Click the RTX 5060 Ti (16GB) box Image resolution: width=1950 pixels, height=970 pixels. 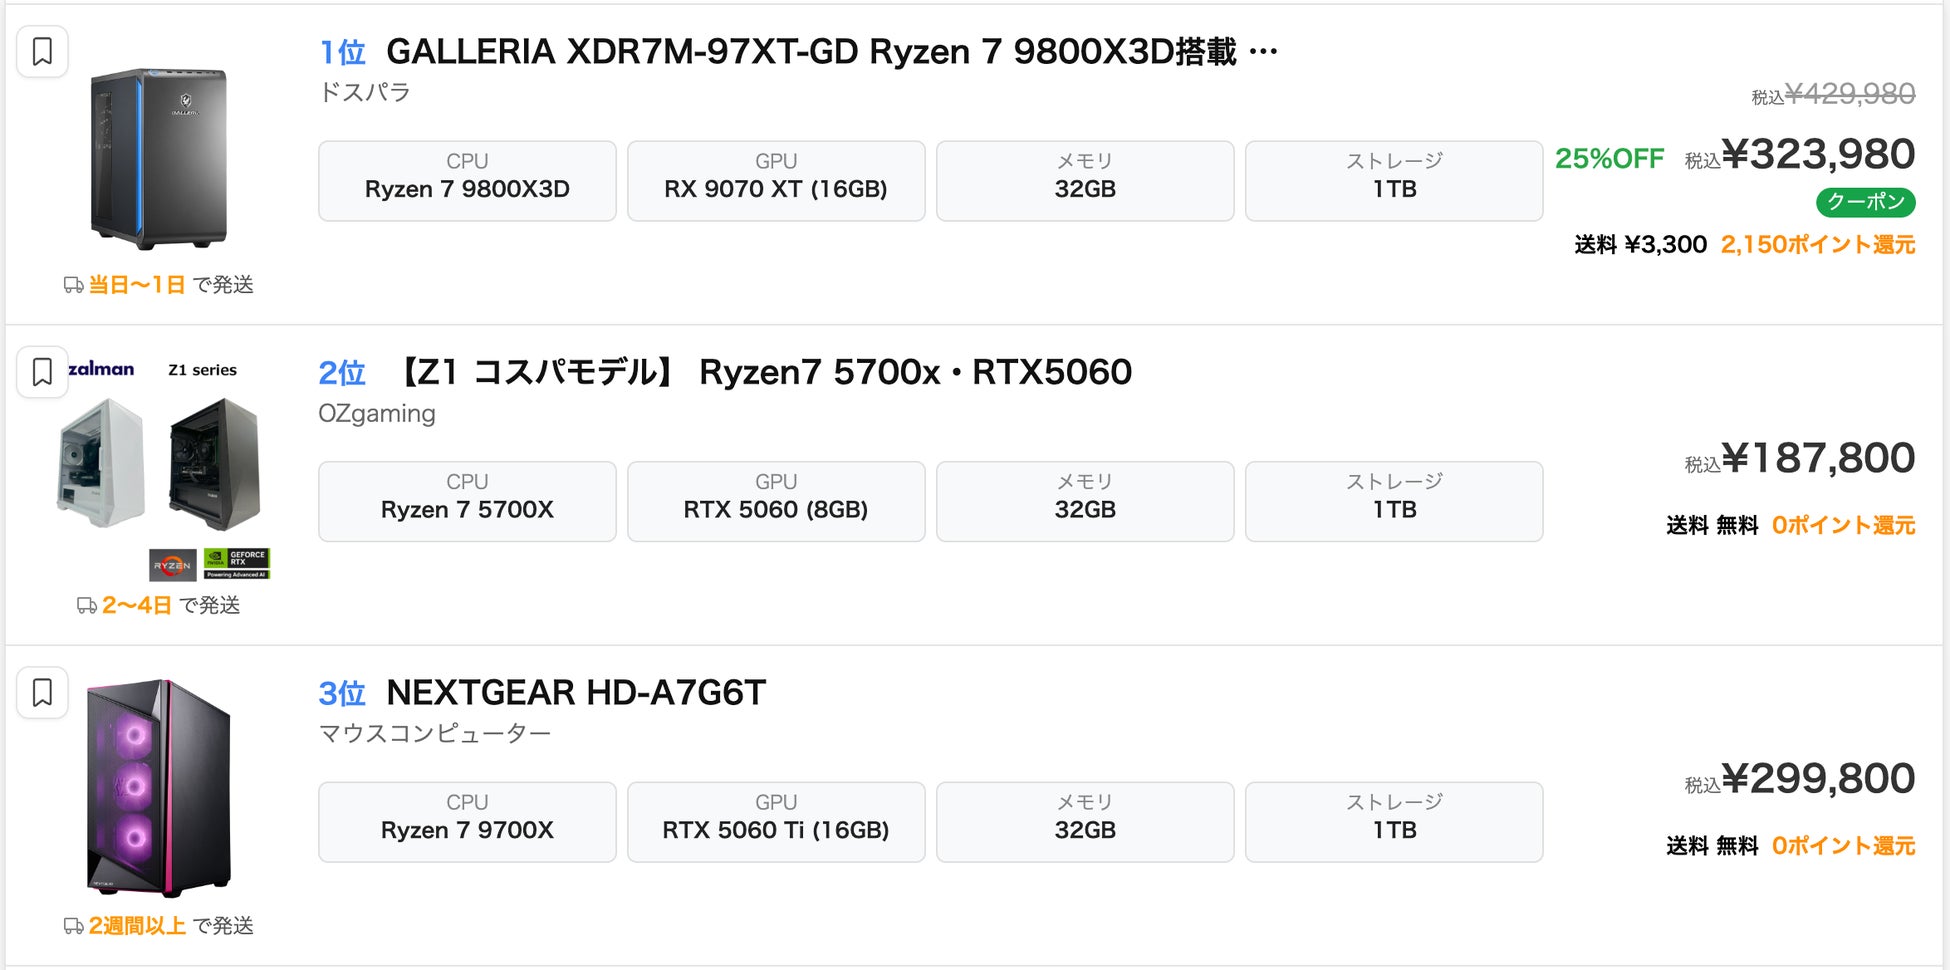(x=776, y=821)
